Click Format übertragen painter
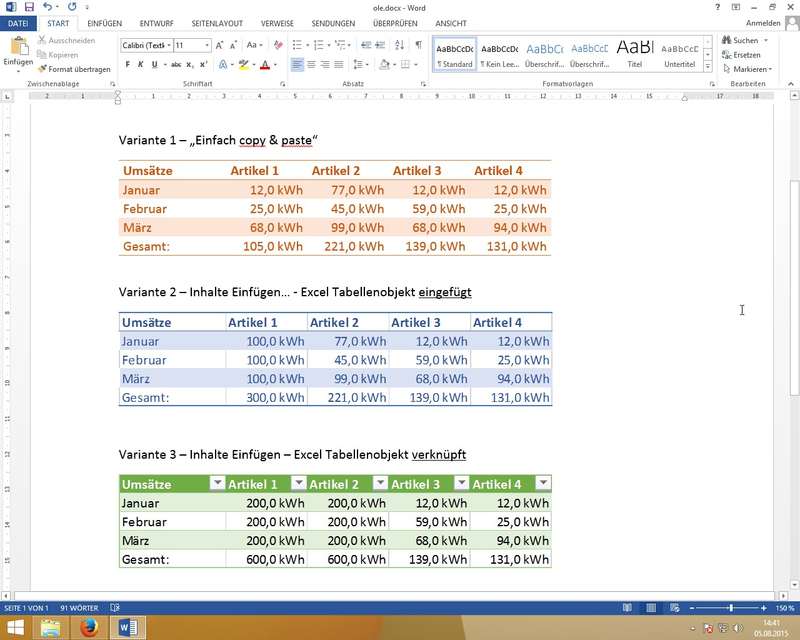Viewport: 800px width, 640px height. click(74, 69)
